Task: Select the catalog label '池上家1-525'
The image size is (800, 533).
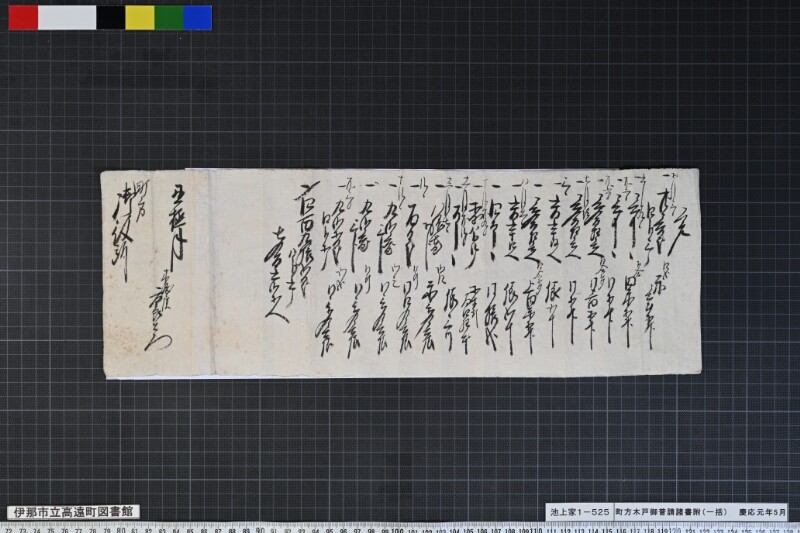Action: pos(580,512)
